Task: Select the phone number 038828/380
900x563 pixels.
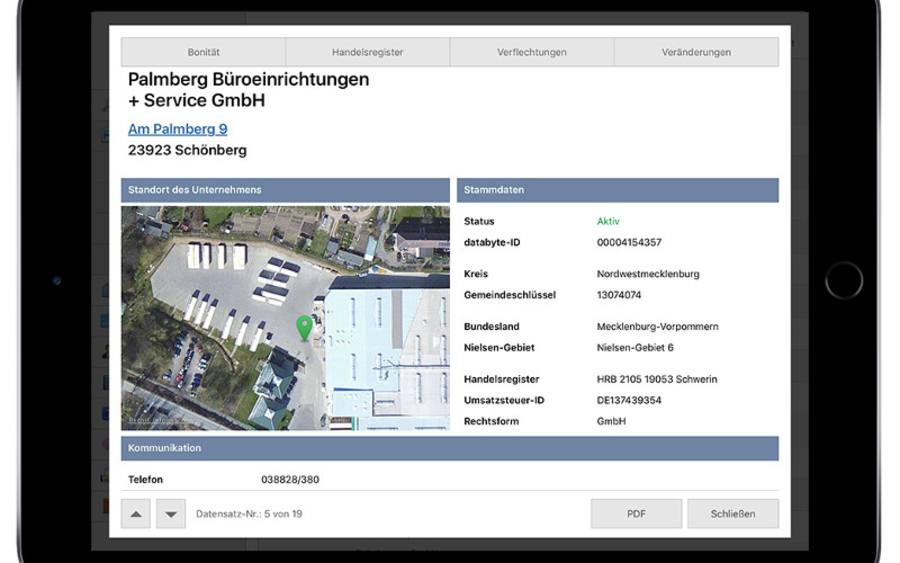Action: (290, 480)
